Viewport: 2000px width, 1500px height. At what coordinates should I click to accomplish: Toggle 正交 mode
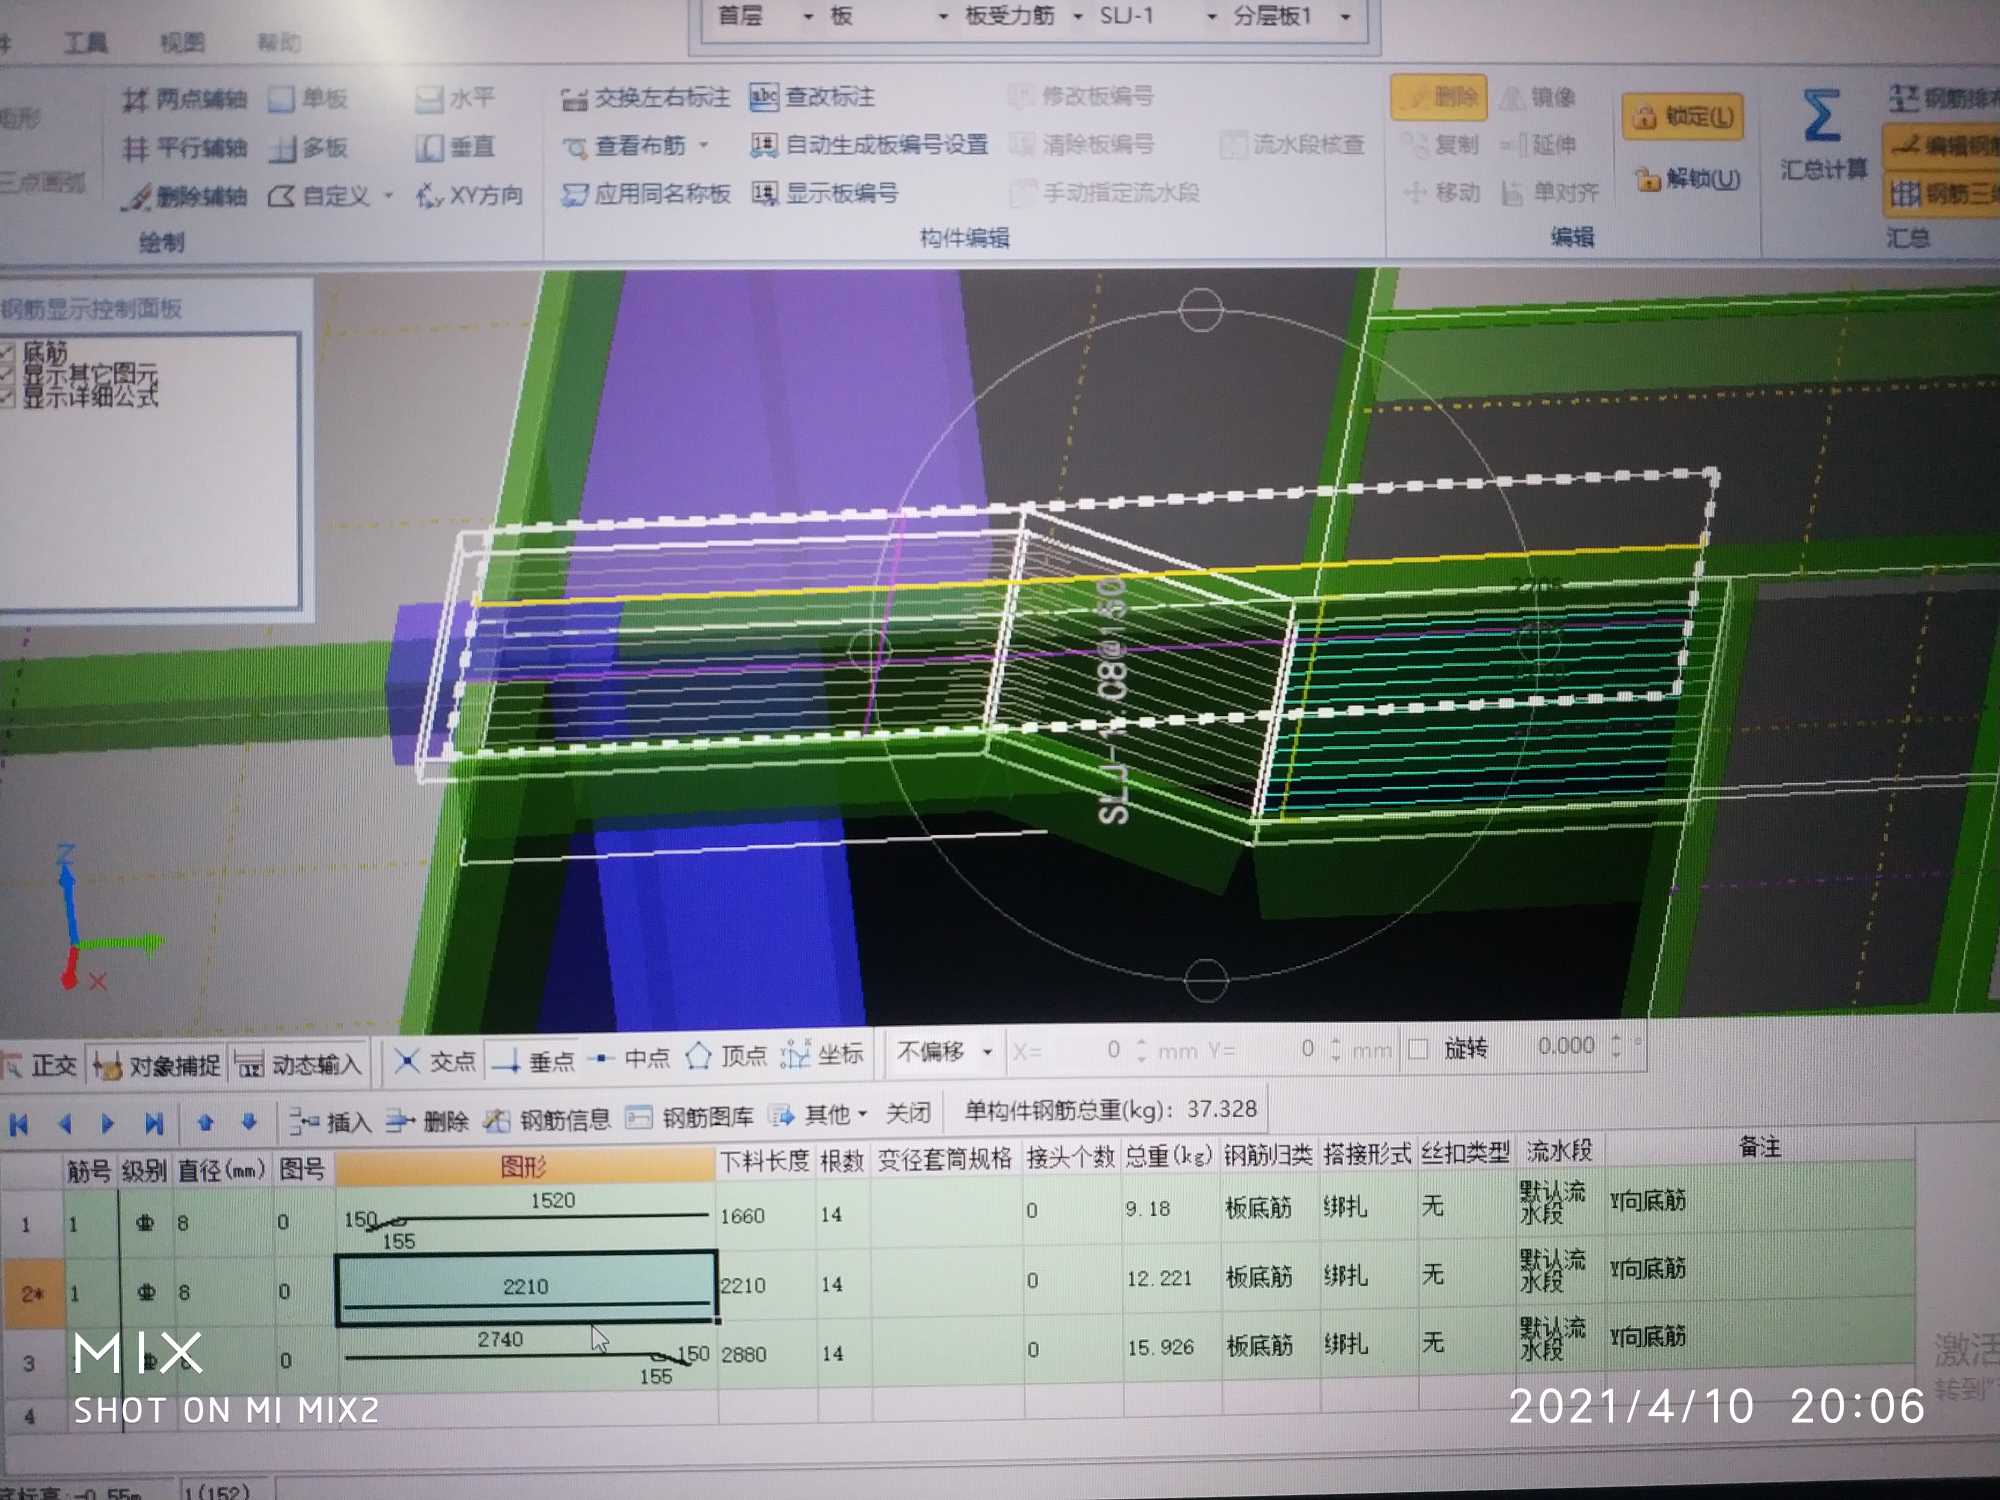pos(40,1066)
